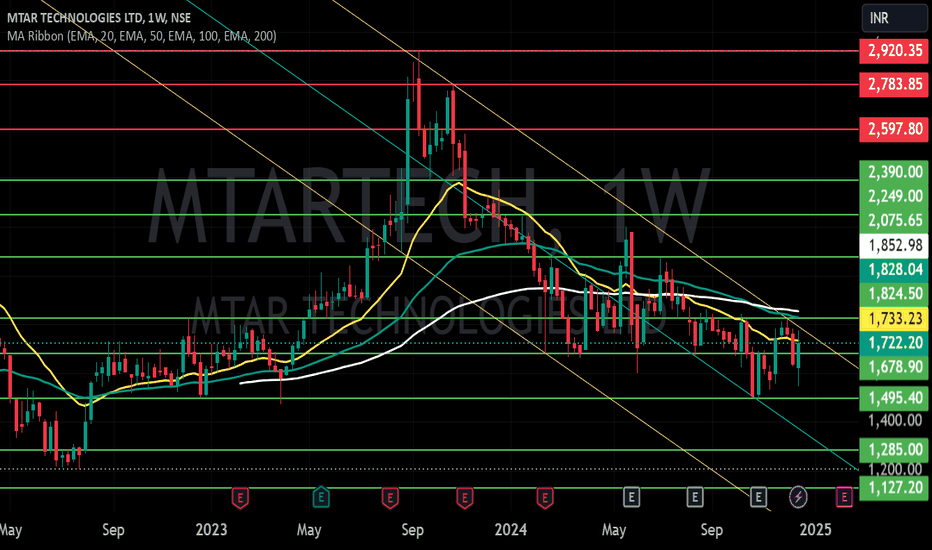Select the 1,127.20 green price label
The width and height of the screenshot is (932, 550).
[x=894, y=488]
